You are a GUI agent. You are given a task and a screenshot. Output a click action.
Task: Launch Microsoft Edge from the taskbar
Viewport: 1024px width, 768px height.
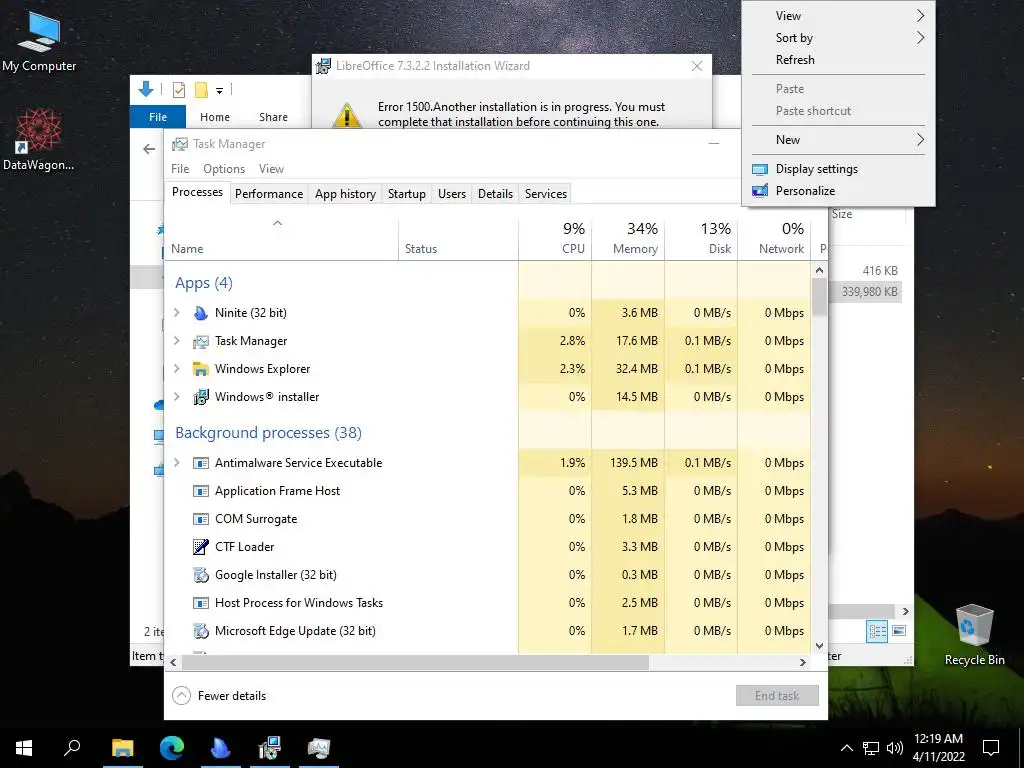(x=172, y=748)
